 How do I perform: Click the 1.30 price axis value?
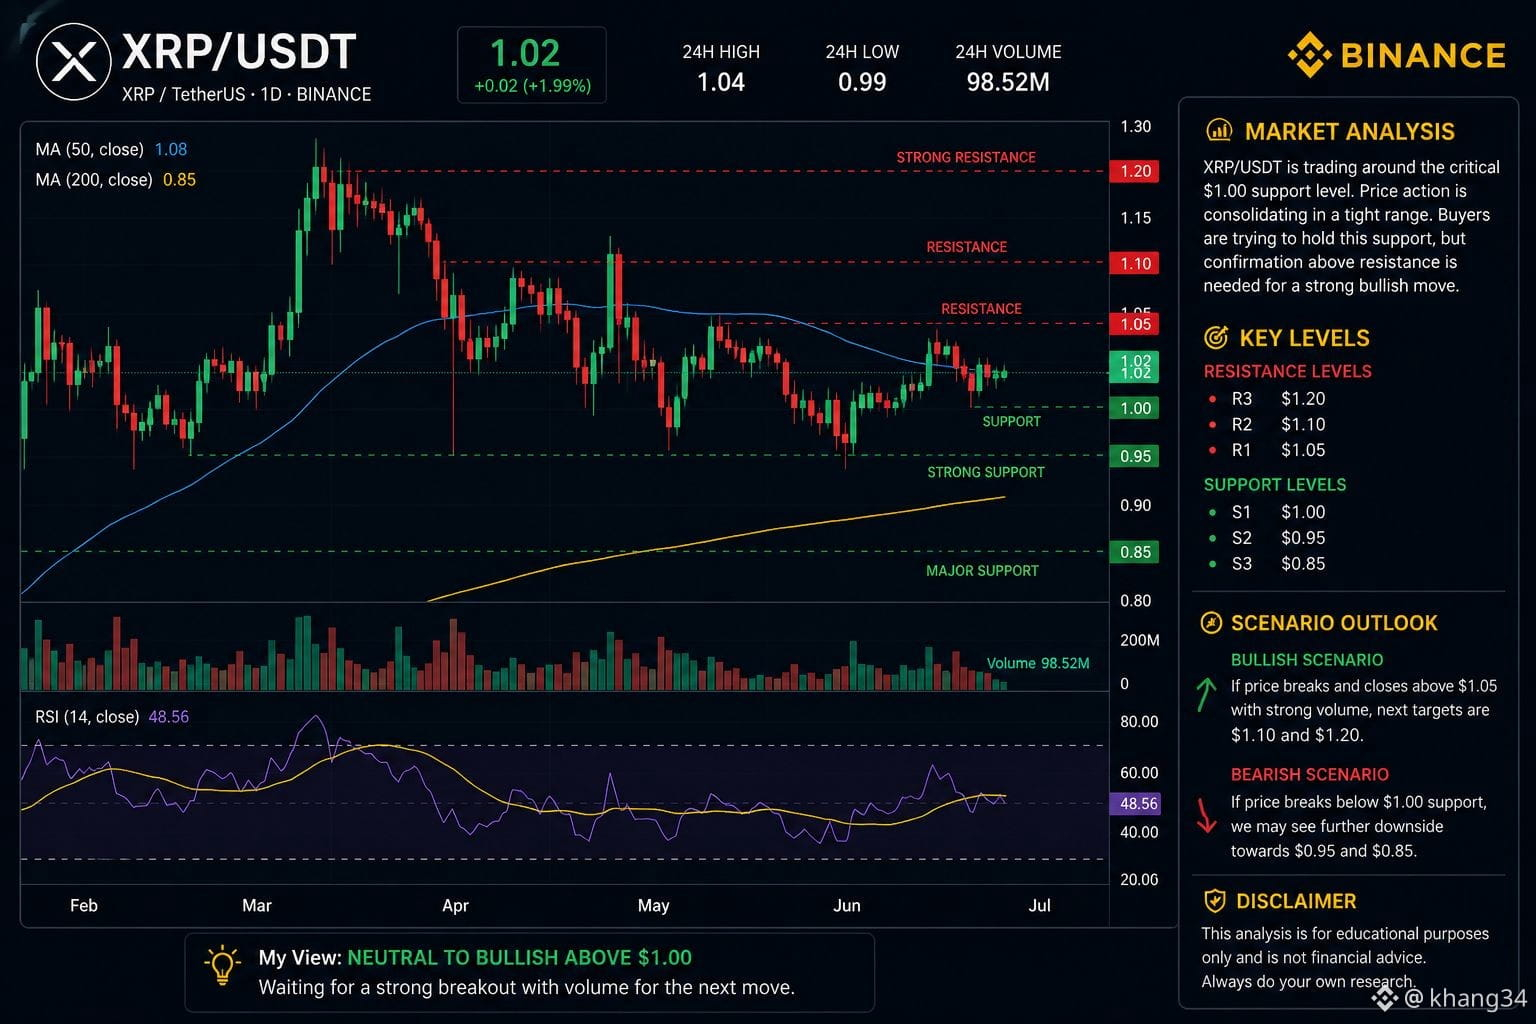tap(1136, 127)
